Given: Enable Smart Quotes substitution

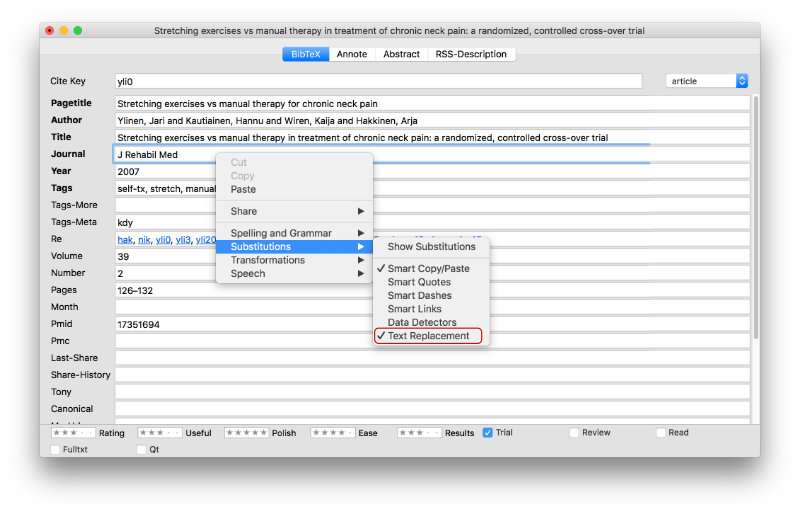Looking at the screenshot, I should [419, 282].
